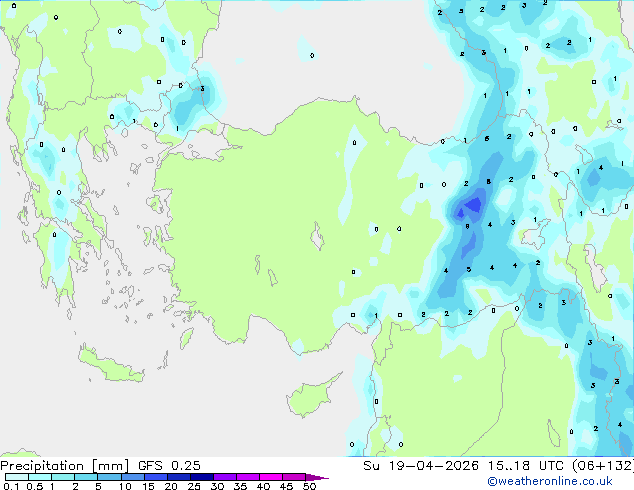Select the '10' legend scale label
634x490 pixels.
tap(125, 486)
